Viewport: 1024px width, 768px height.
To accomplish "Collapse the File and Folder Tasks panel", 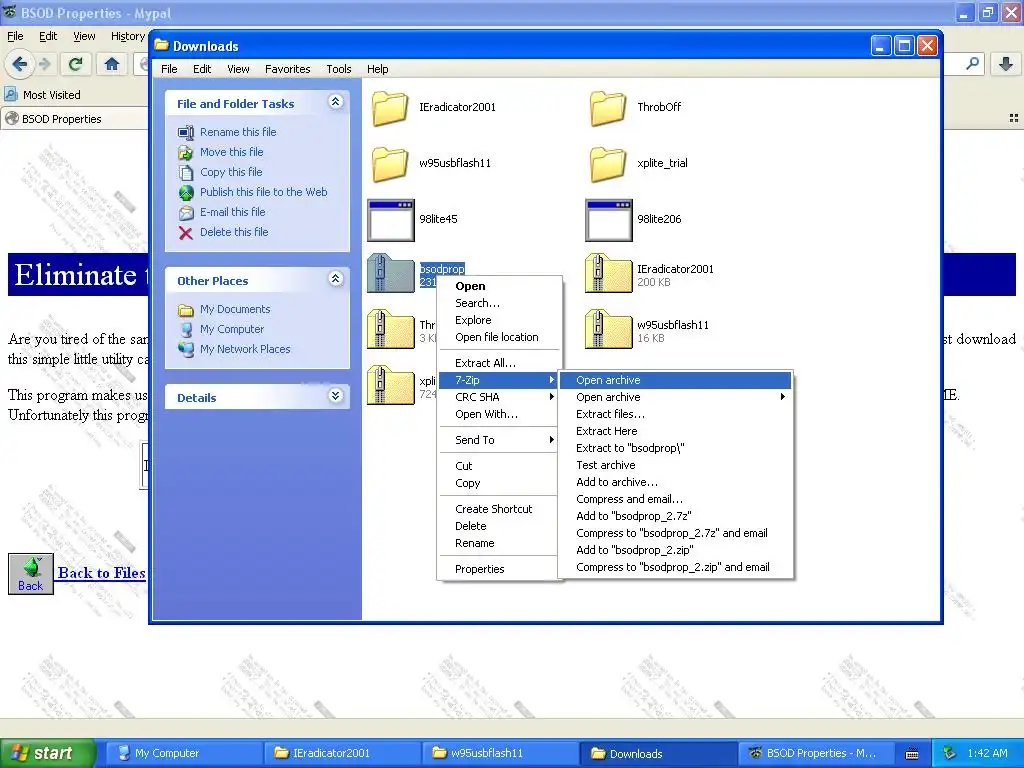I will click(336, 102).
